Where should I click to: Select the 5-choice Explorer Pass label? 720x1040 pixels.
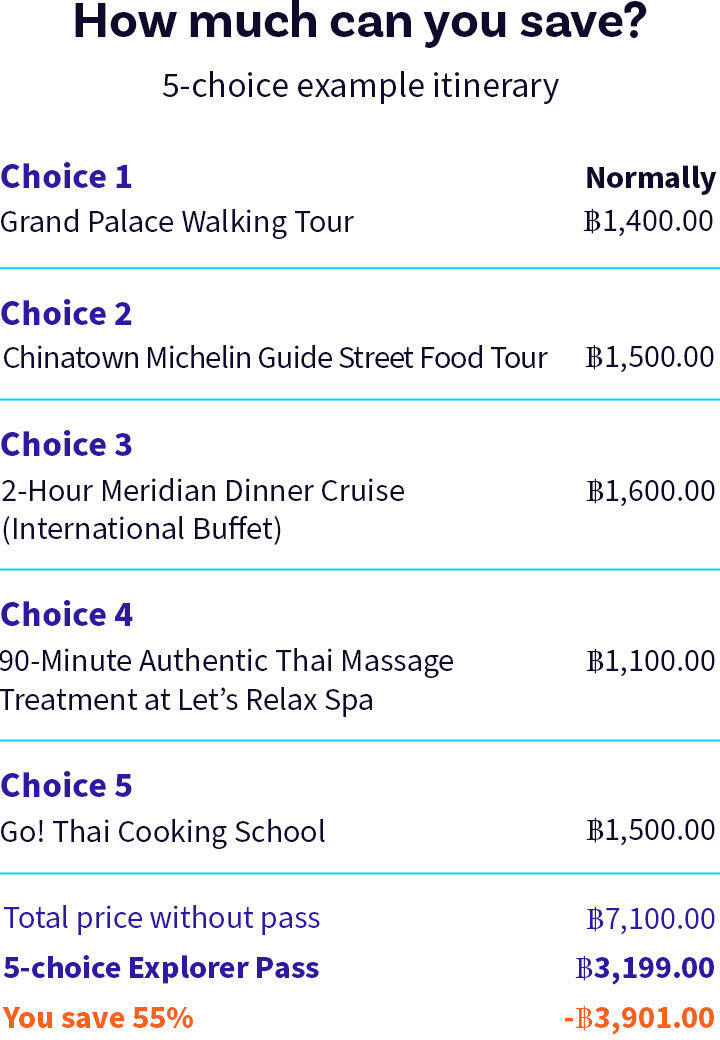161,968
